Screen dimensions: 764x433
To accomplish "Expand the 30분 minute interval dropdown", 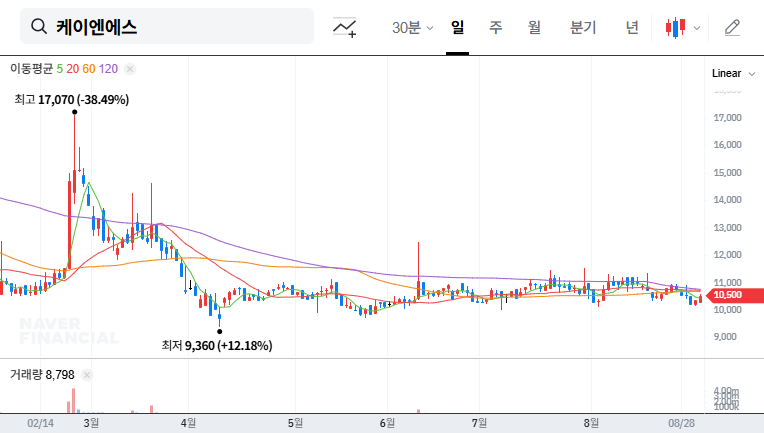I will pos(412,27).
